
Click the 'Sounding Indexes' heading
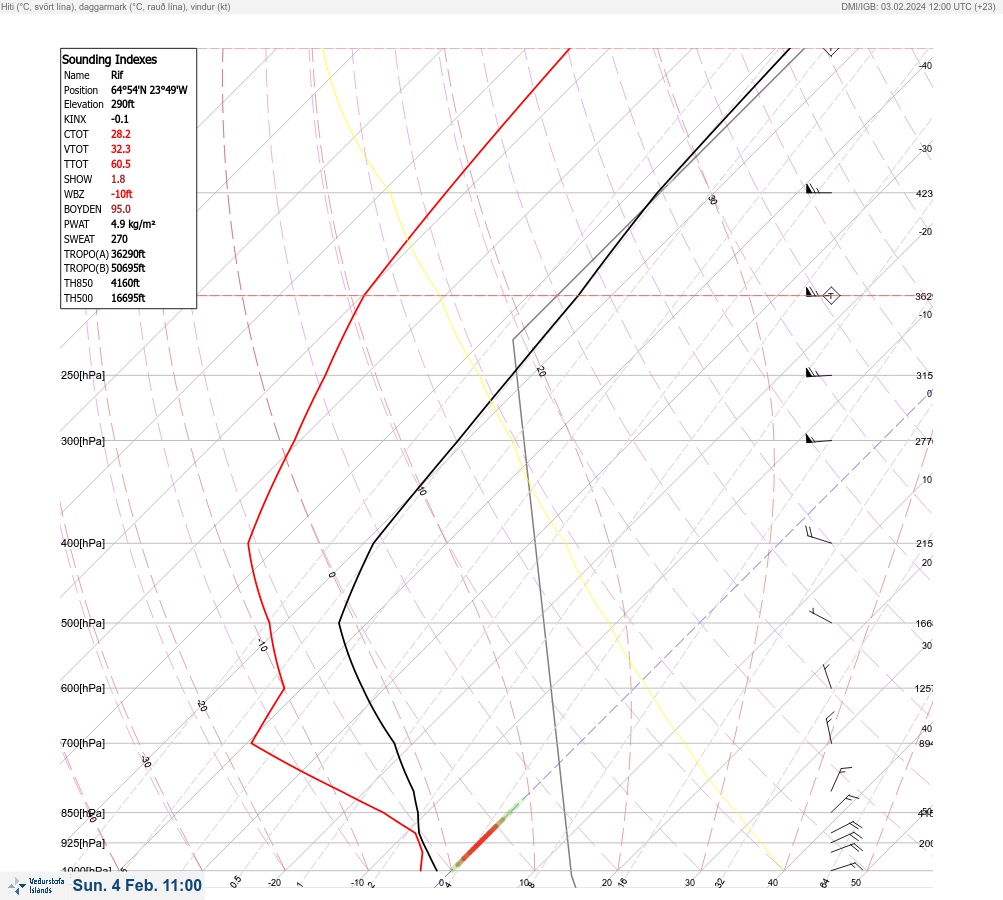109,59
